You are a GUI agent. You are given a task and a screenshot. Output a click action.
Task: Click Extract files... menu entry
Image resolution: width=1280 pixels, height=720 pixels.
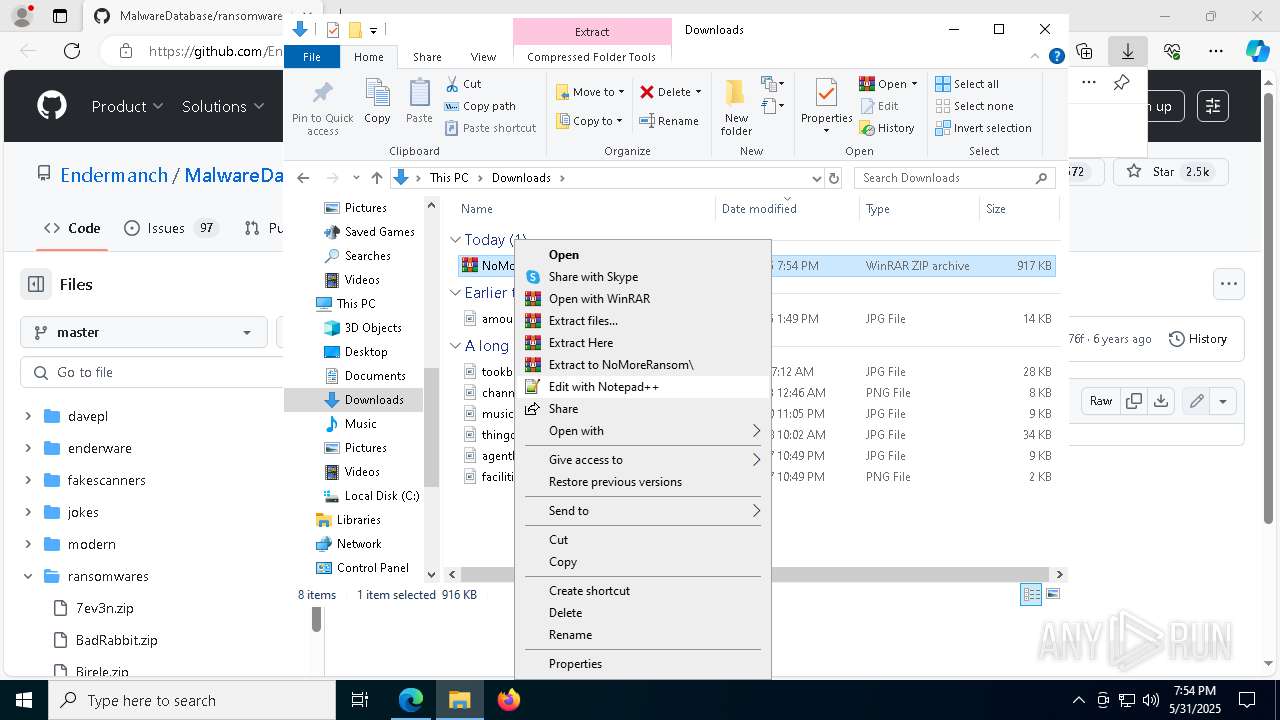(x=641, y=321)
